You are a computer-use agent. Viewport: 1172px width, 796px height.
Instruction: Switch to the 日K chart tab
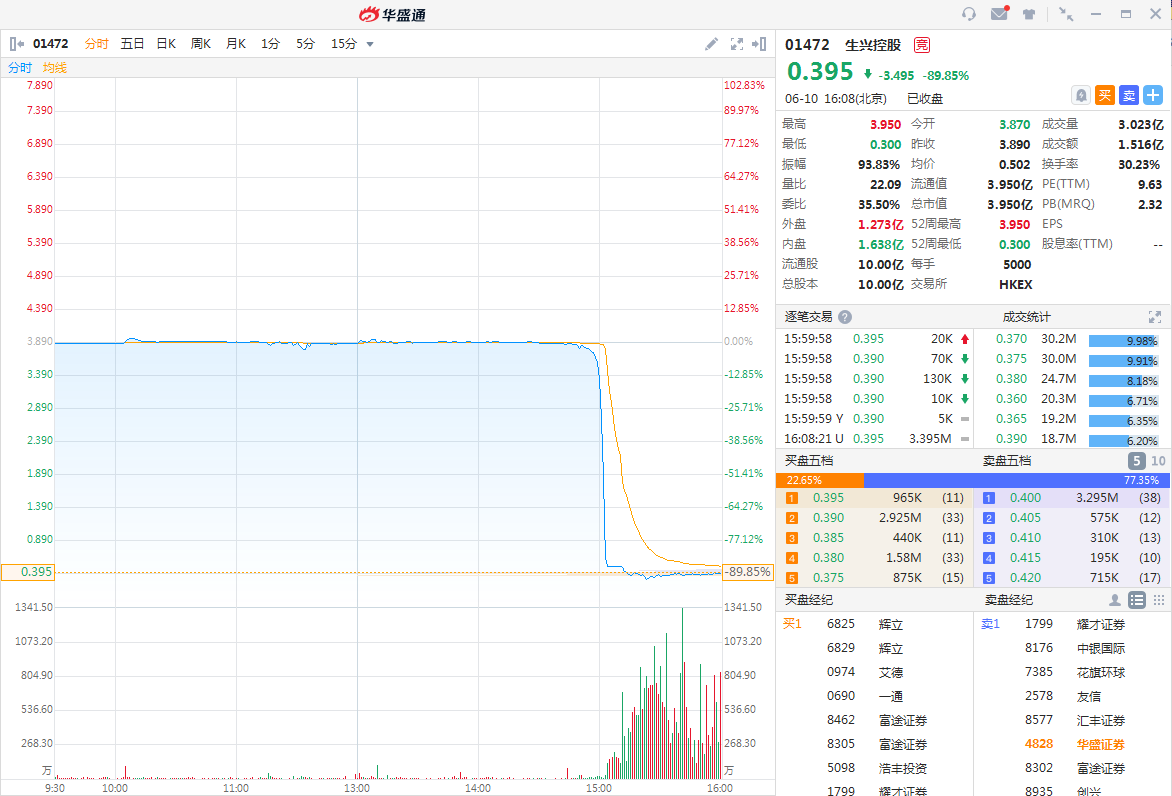click(x=166, y=44)
